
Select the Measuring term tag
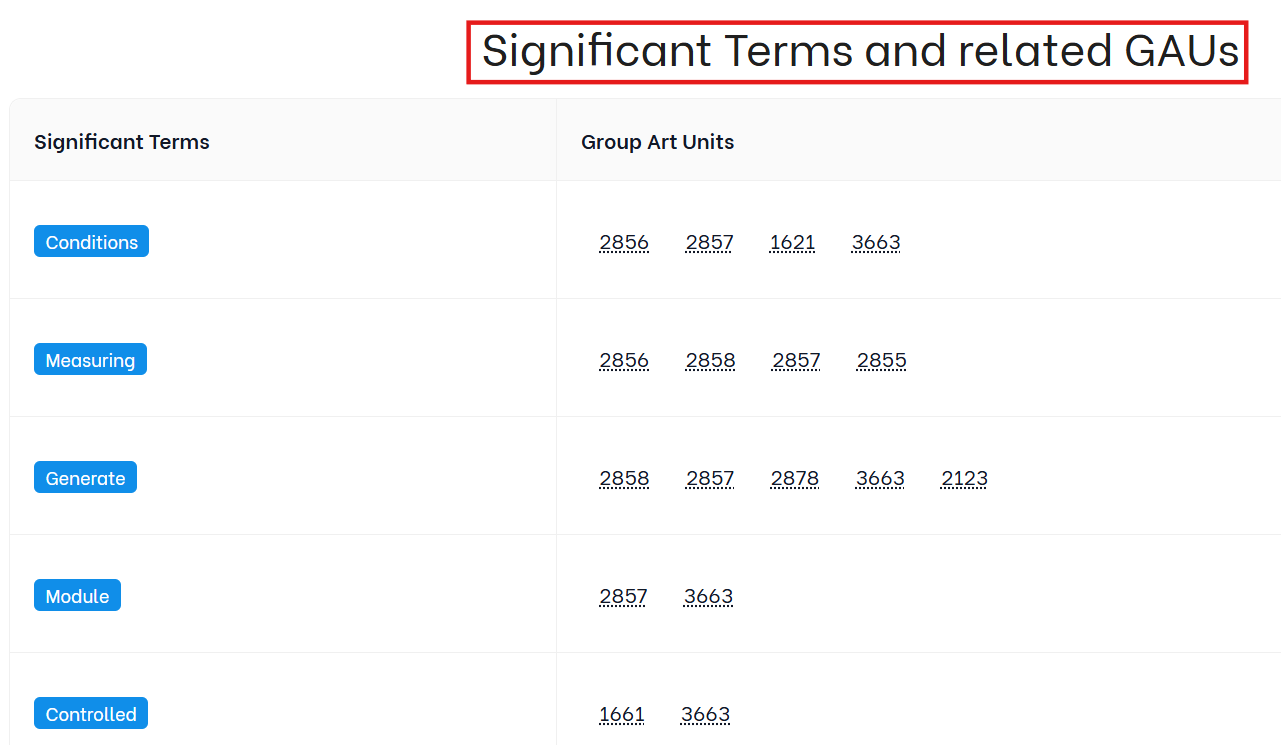(x=90, y=360)
